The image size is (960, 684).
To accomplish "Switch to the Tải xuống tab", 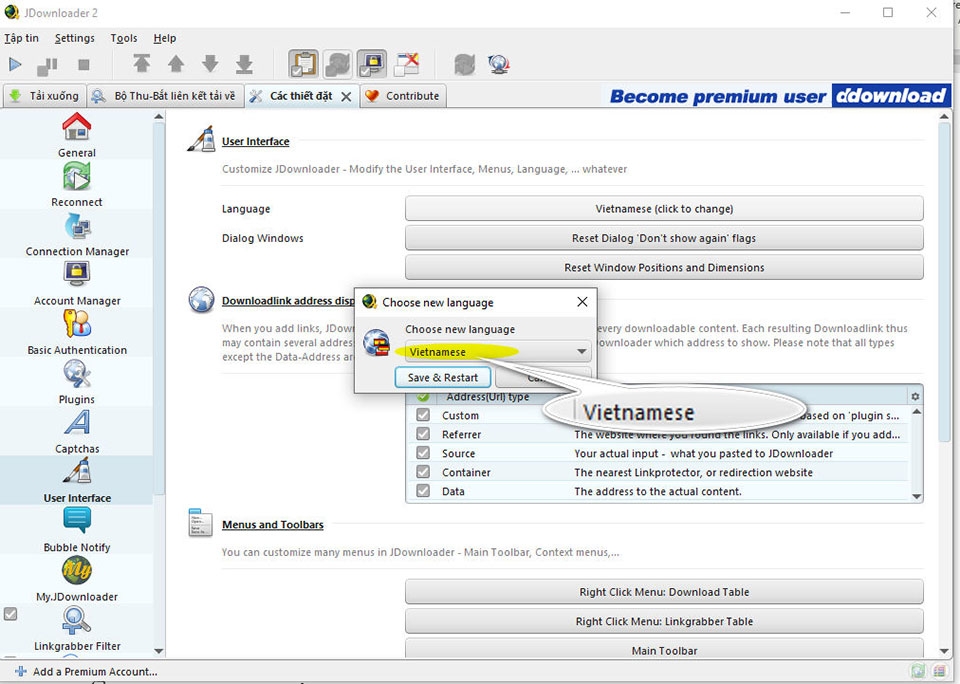I will pyautogui.click(x=44, y=96).
